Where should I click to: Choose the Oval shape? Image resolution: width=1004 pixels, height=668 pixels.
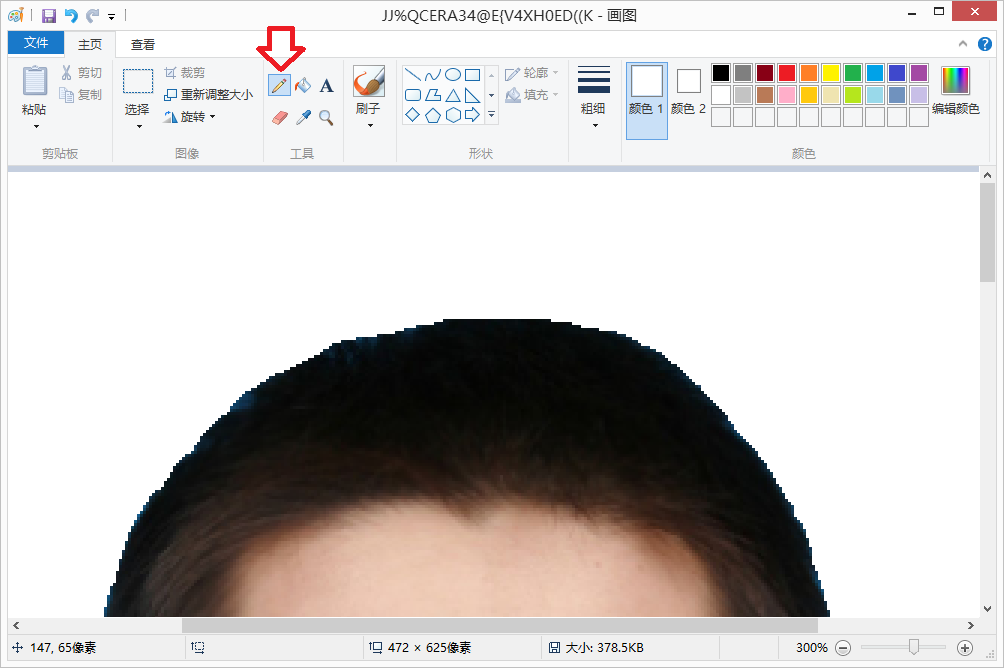[453, 75]
